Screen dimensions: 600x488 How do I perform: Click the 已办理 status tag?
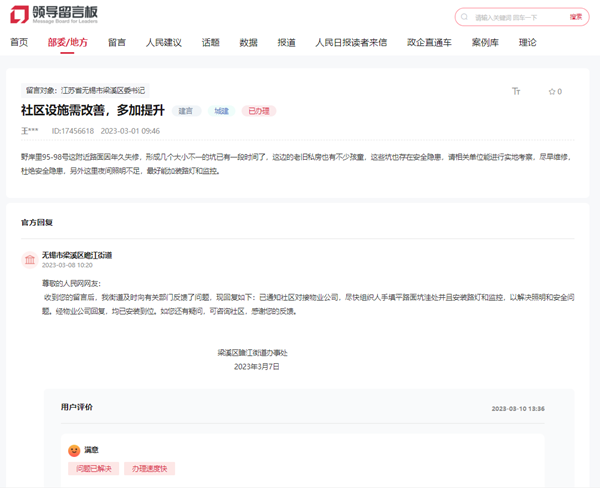(259, 111)
